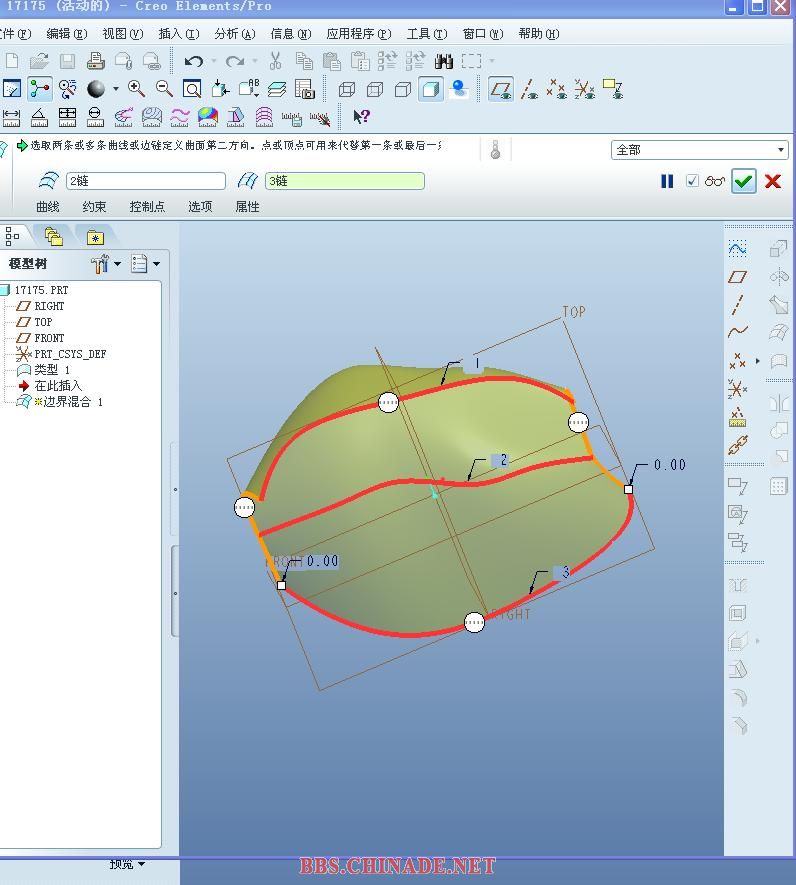Open the 帮助 menu

[x=539, y=34]
